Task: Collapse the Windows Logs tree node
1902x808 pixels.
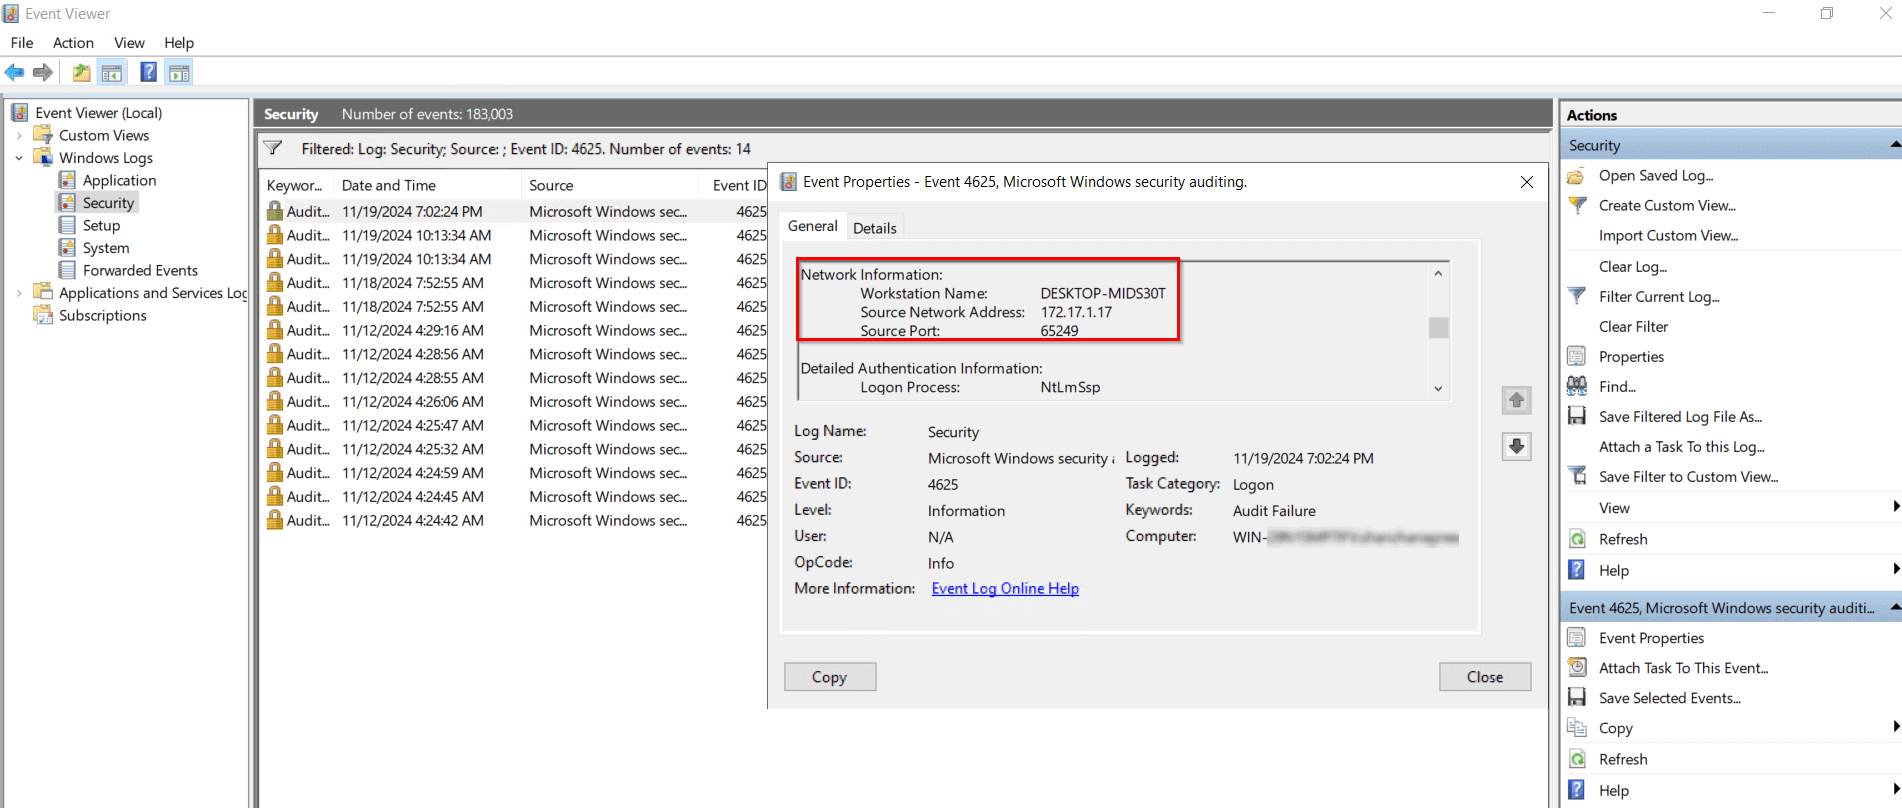Action: pyautogui.click(x=19, y=158)
